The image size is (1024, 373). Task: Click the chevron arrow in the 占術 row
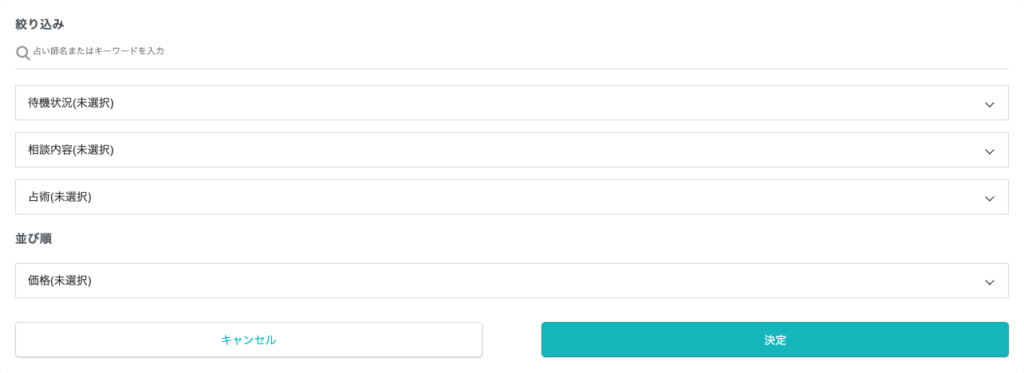989,199
